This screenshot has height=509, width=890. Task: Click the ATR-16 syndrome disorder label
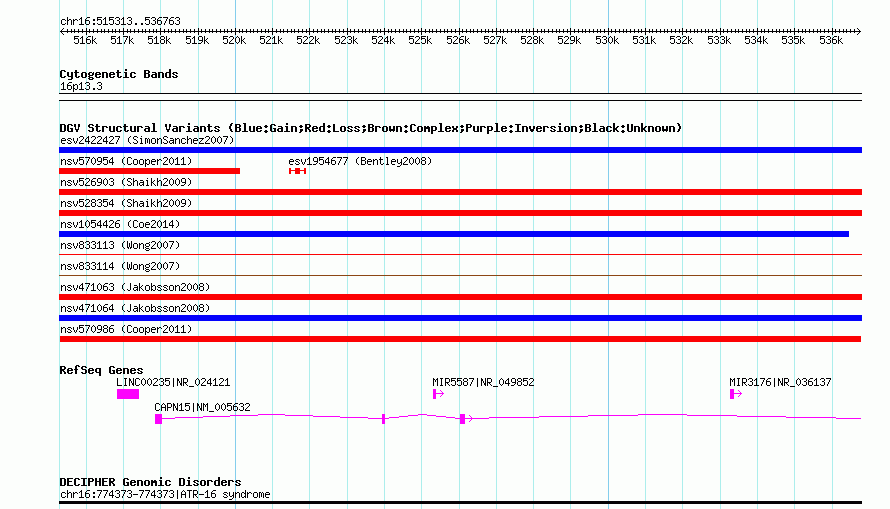coord(165,494)
